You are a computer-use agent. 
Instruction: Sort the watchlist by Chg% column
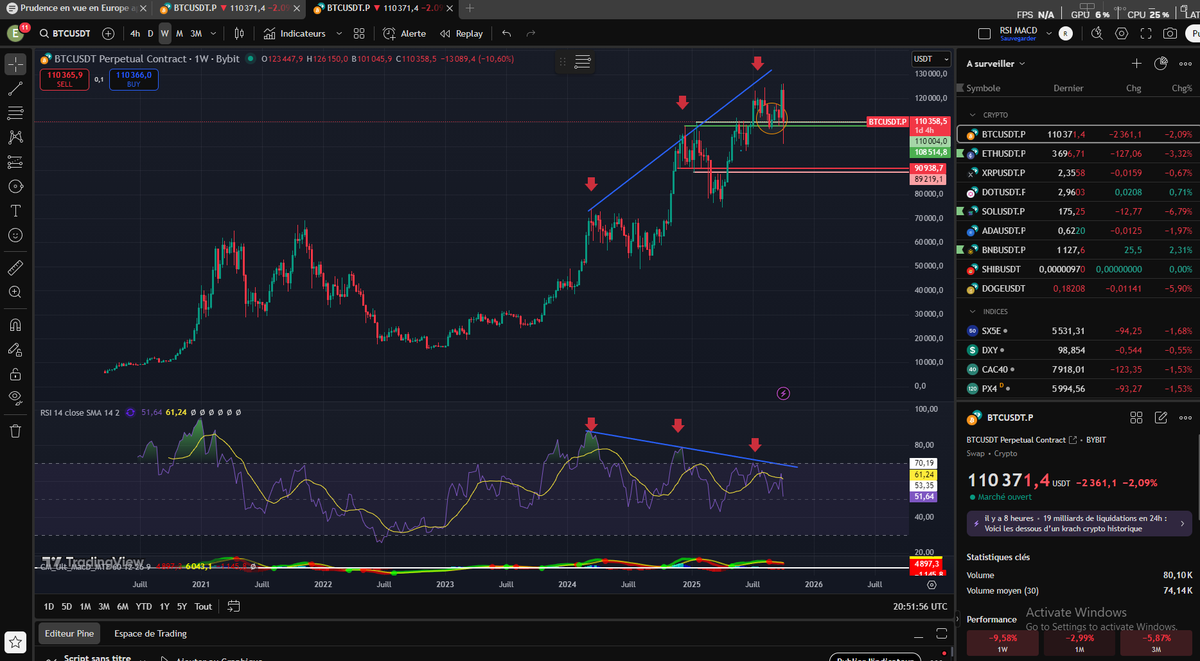click(1182, 88)
